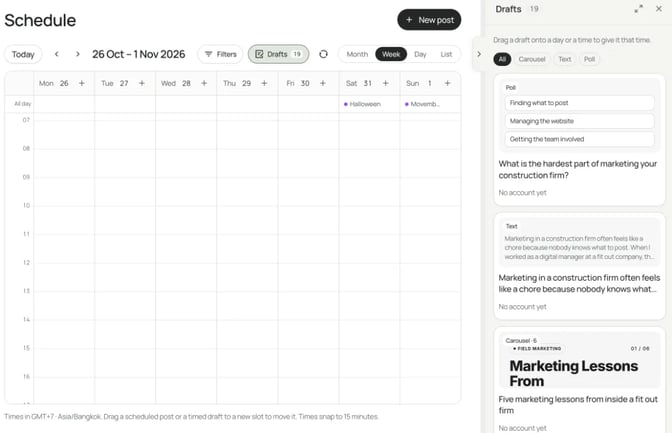The image size is (672, 433).
Task: Filter drafts by Text
Action: tap(564, 59)
